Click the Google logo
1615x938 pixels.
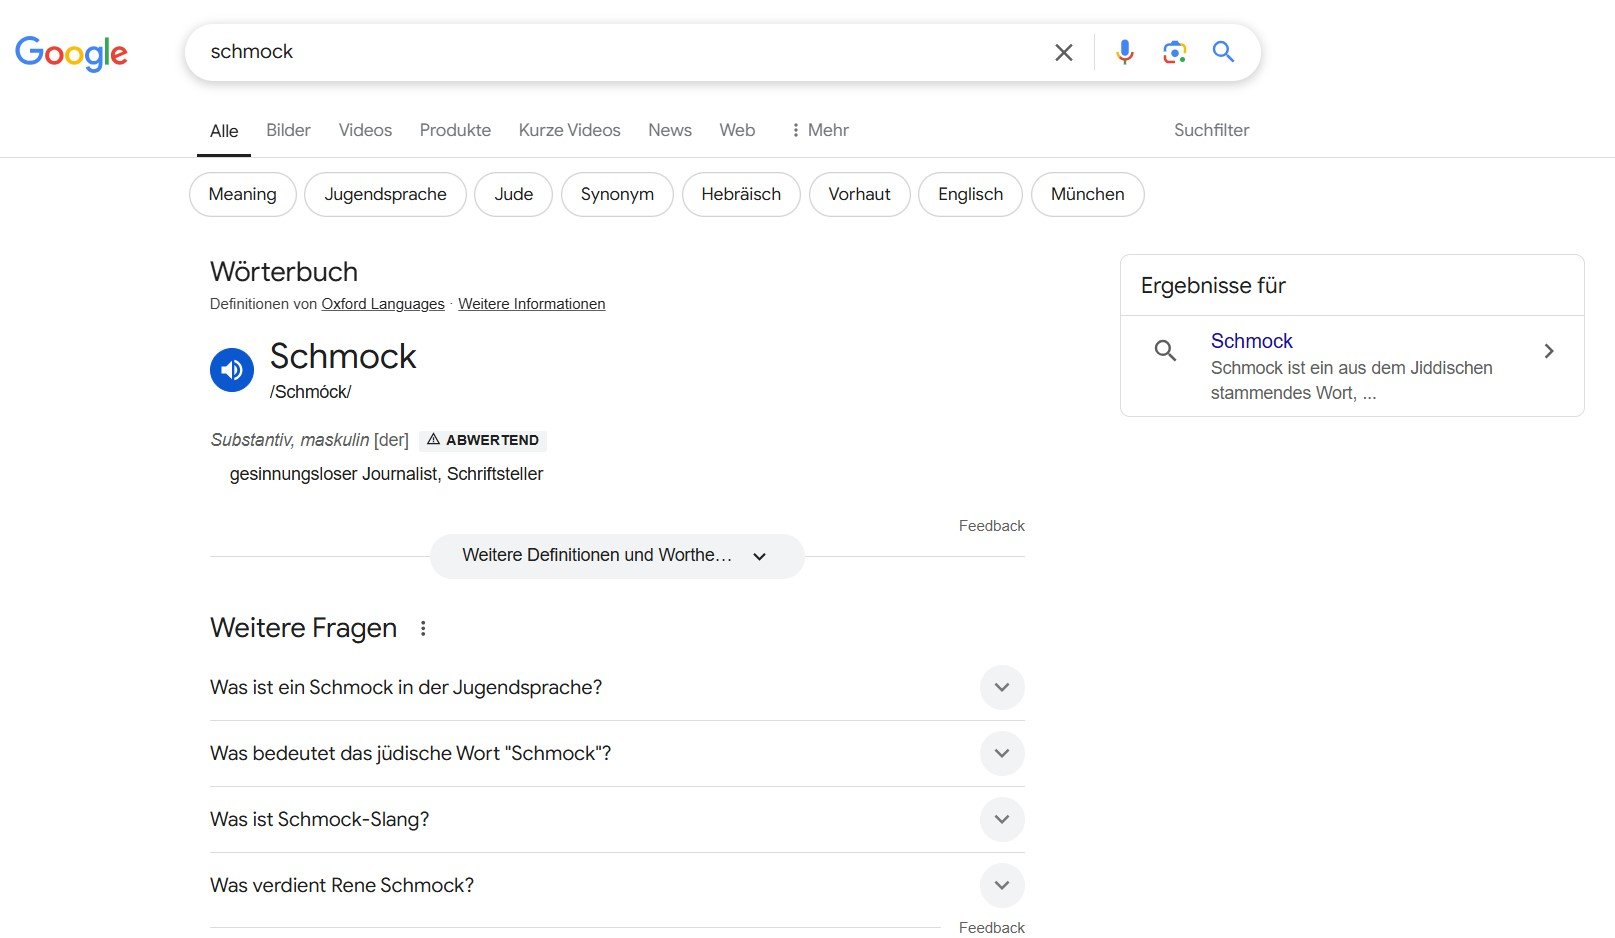(x=71, y=53)
